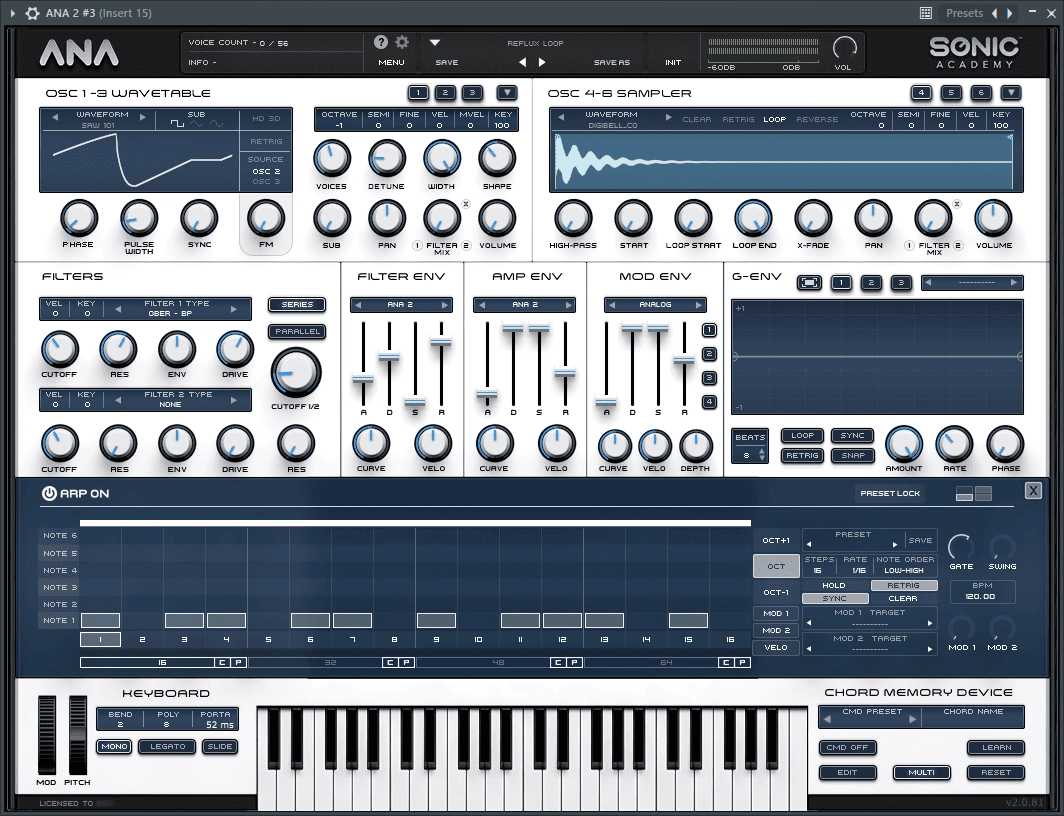Select oscillator 2 button

pos(445,92)
